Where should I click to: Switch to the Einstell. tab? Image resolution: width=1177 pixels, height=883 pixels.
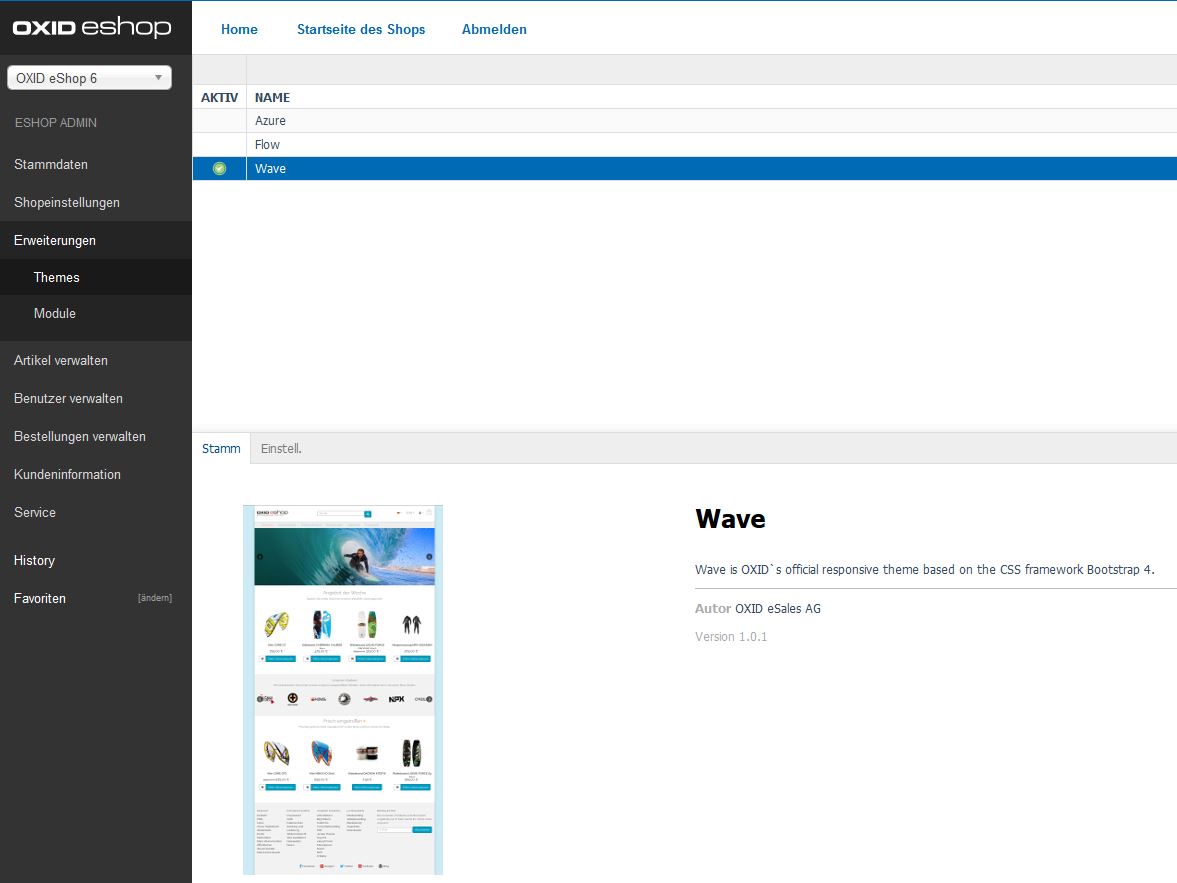click(281, 449)
